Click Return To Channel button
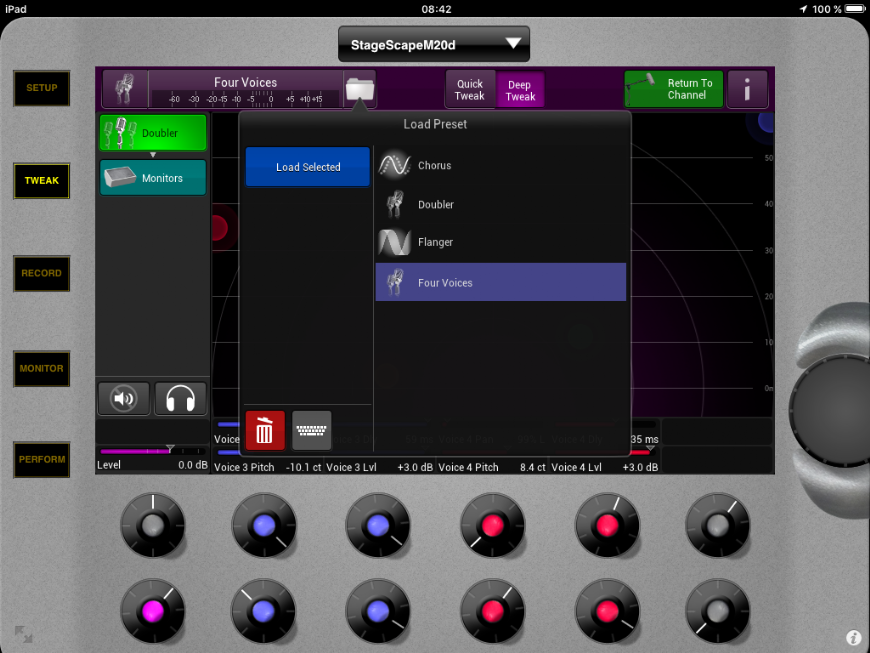 pos(673,89)
